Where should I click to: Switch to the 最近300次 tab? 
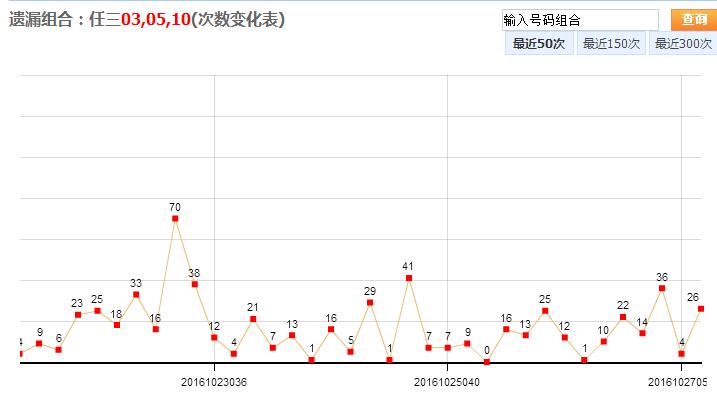tap(683, 43)
